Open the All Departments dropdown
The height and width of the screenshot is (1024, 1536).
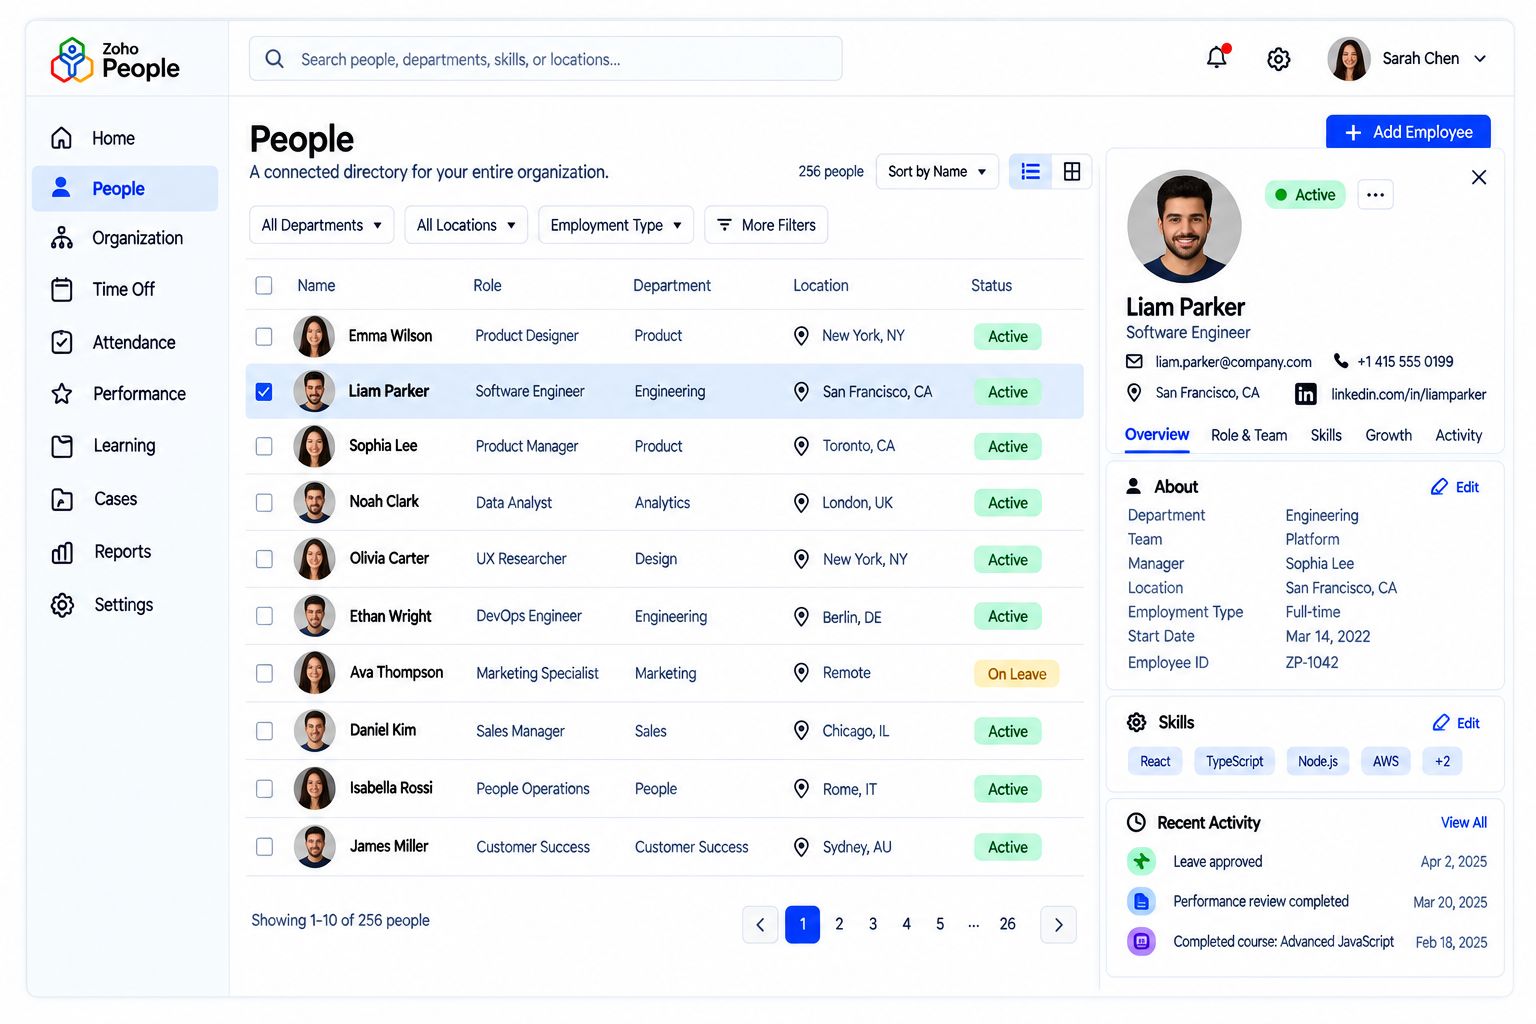[321, 225]
